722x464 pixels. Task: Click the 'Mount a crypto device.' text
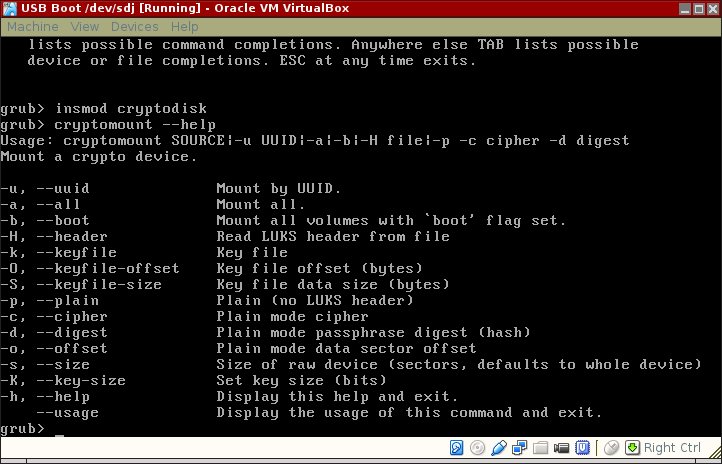coord(99,157)
